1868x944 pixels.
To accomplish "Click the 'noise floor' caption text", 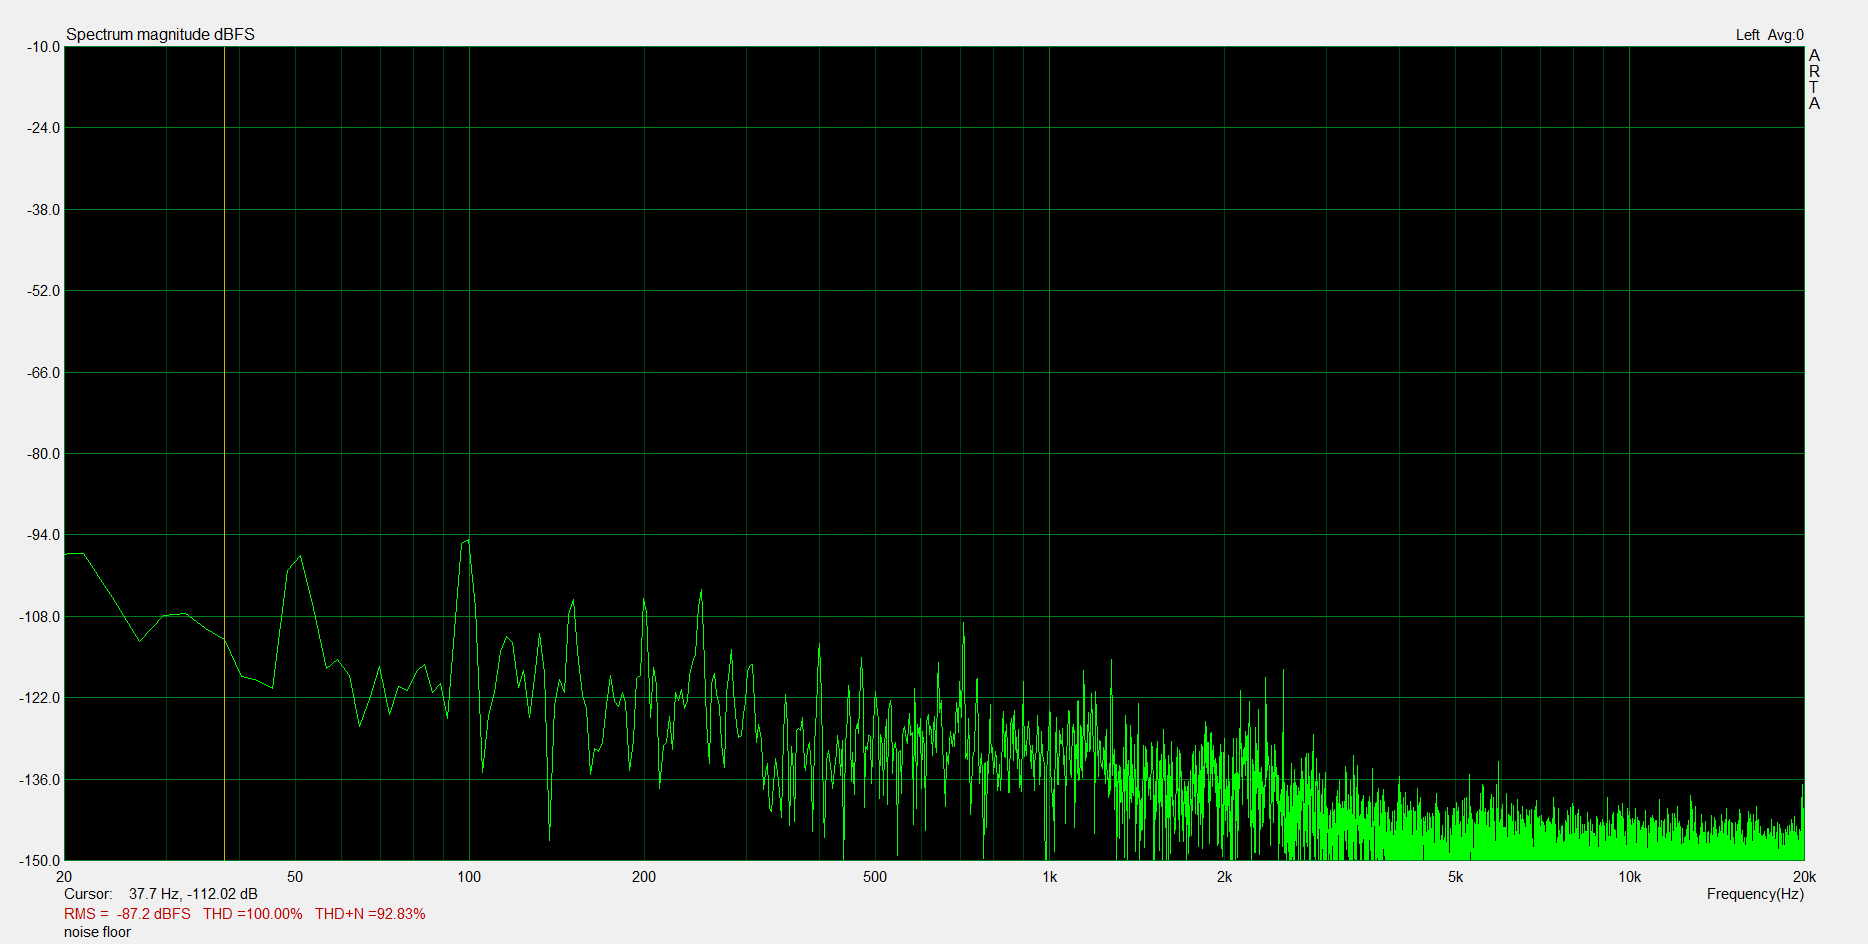I will (x=97, y=932).
